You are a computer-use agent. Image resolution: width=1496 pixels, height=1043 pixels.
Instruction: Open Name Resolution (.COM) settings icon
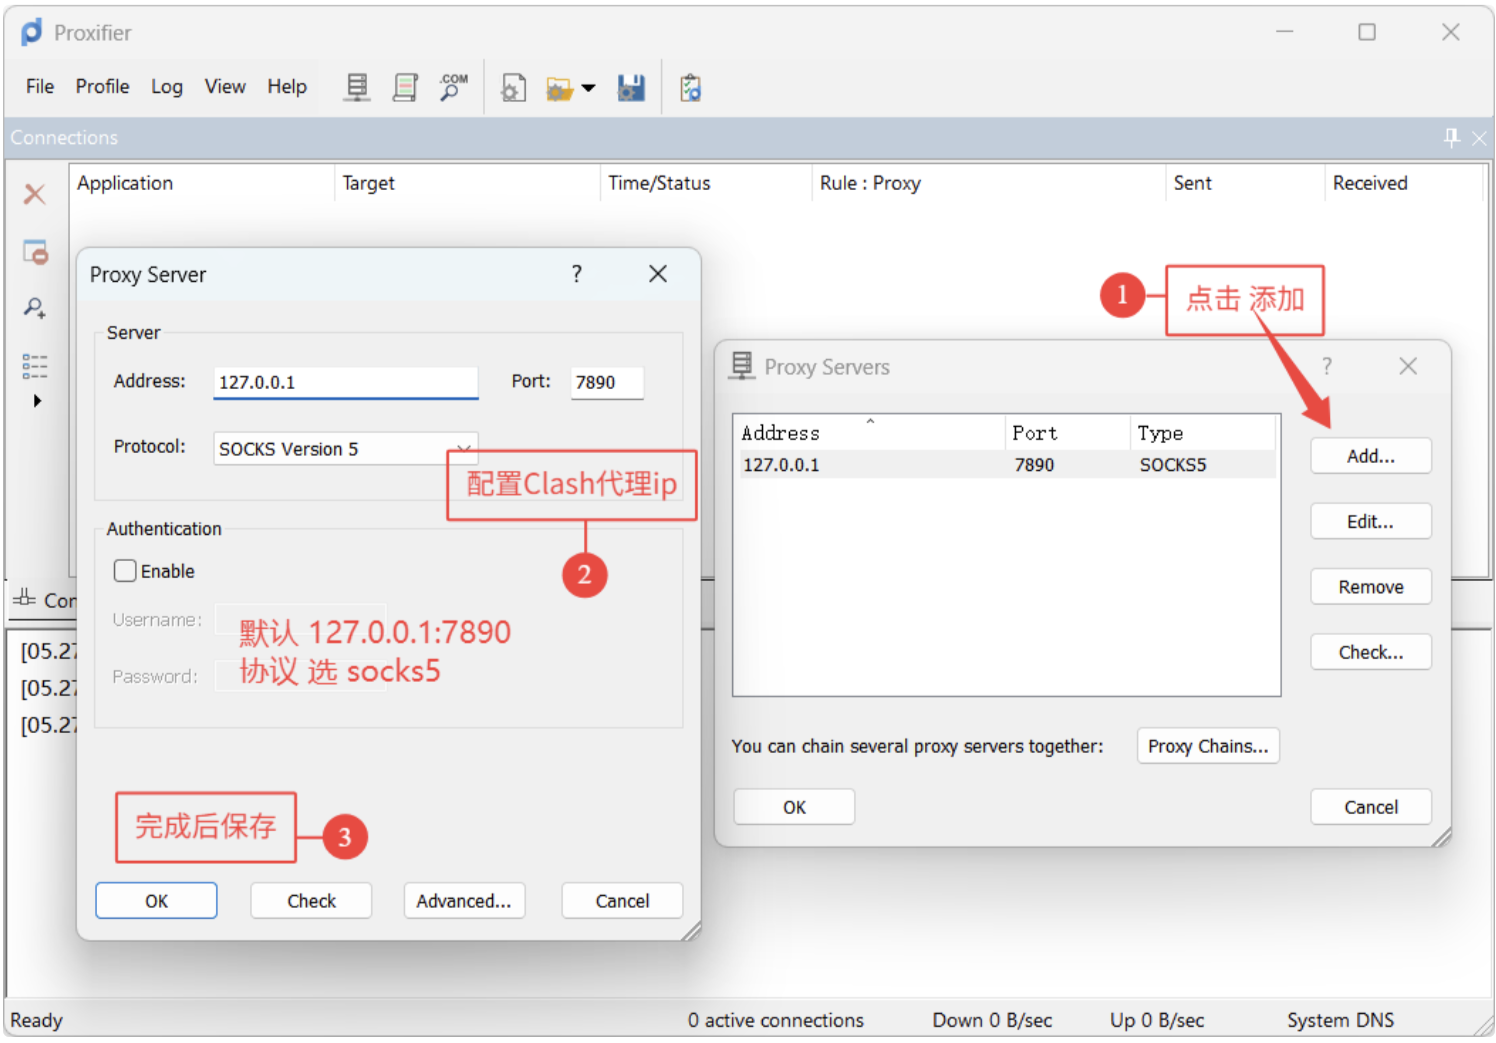point(453,88)
